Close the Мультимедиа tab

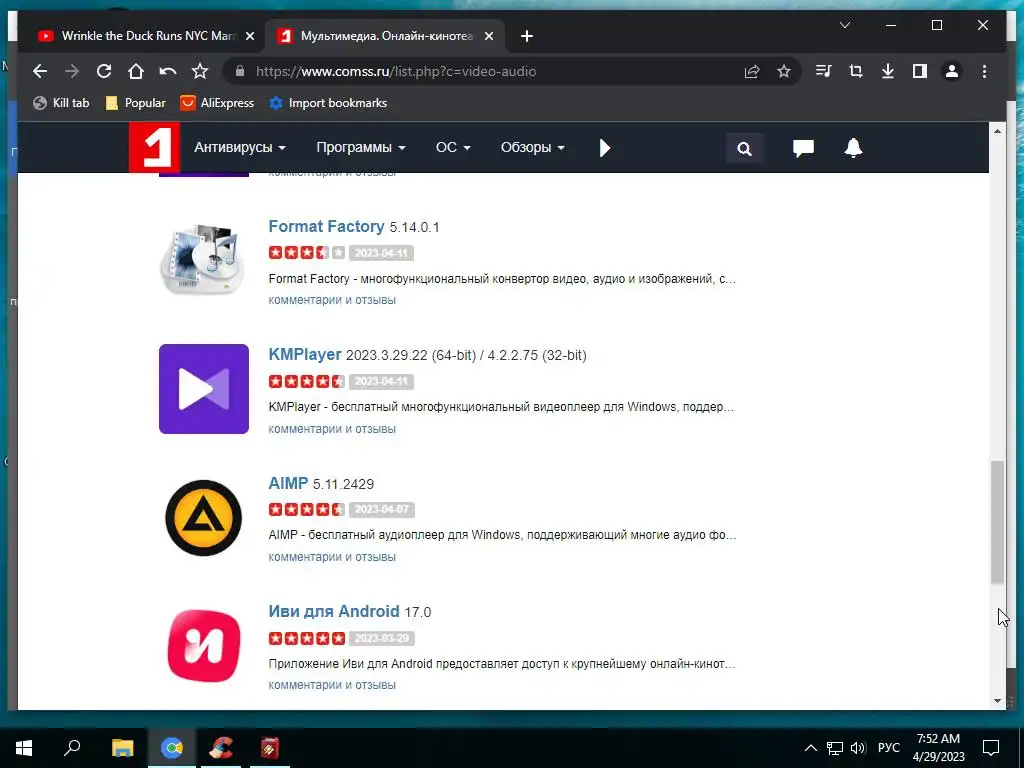[x=488, y=36]
